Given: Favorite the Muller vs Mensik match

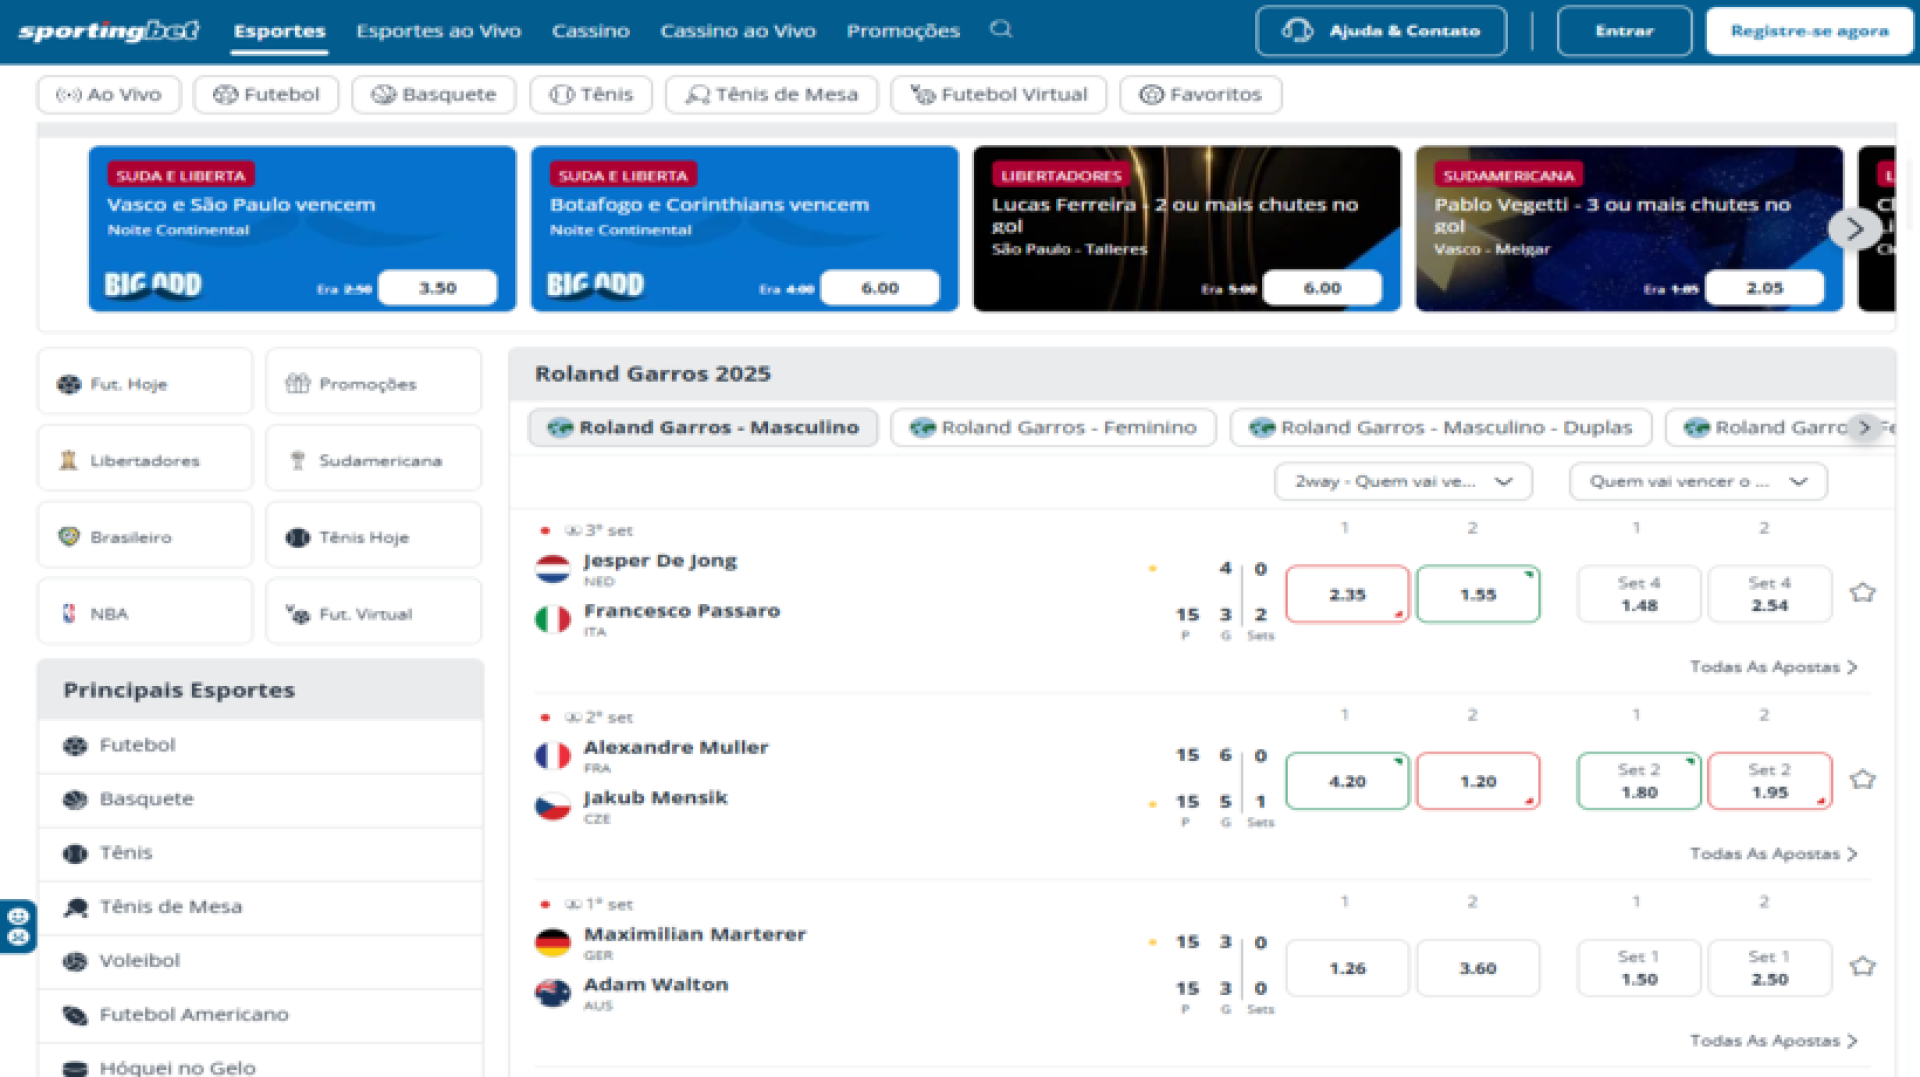Looking at the screenshot, I should 1862,779.
